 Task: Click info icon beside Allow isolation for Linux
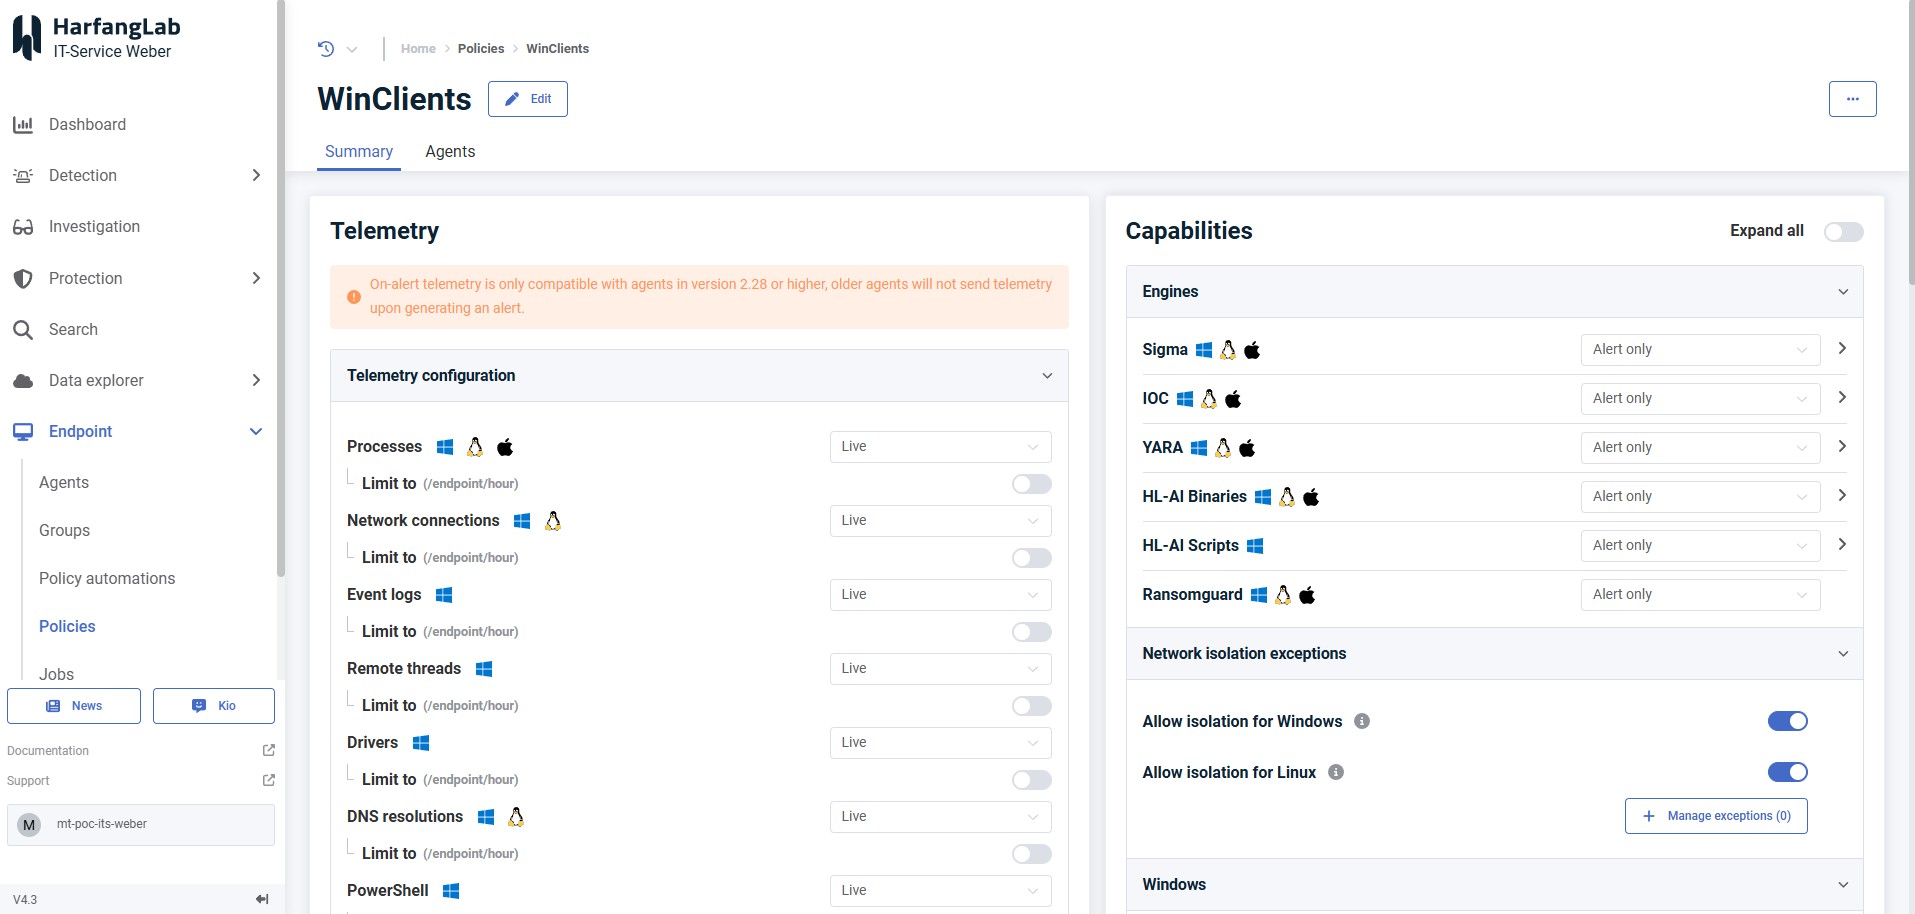(x=1336, y=772)
